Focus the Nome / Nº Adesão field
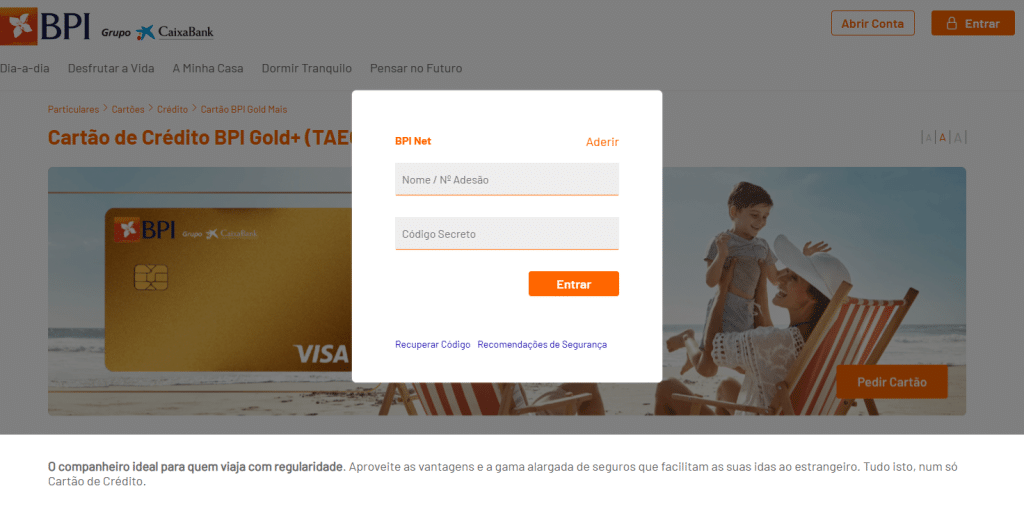1024x509 pixels. [507, 179]
